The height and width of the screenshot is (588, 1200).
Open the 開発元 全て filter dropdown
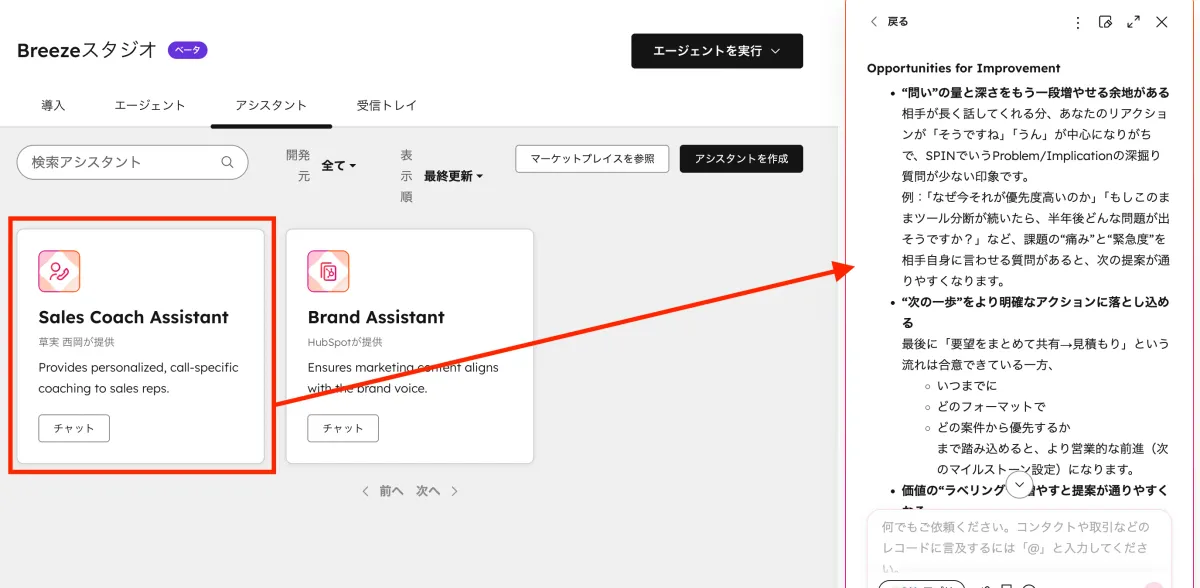339,166
